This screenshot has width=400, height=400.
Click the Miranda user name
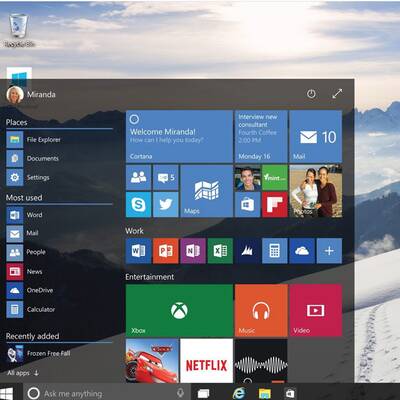pyautogui.click(x=41, y=94)
